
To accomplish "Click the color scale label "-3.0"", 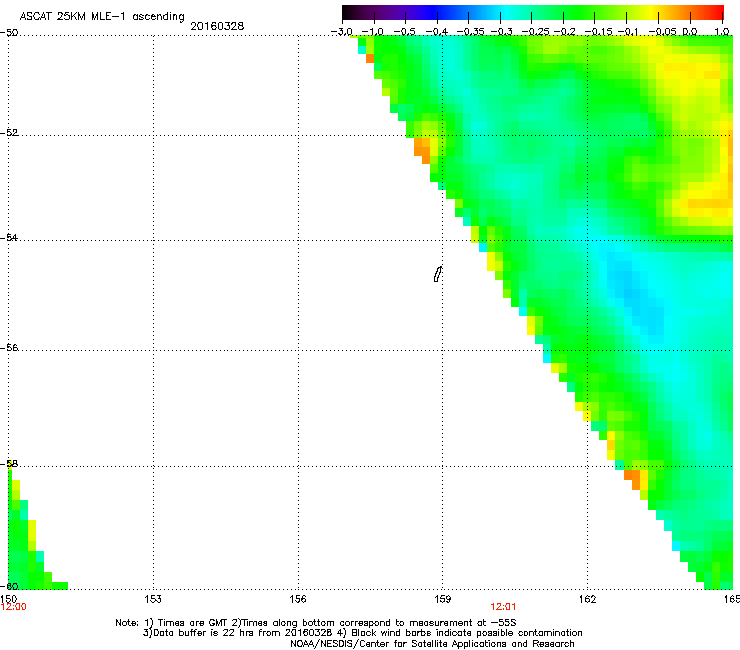I will pyautogui.click(x=342, y=32).
